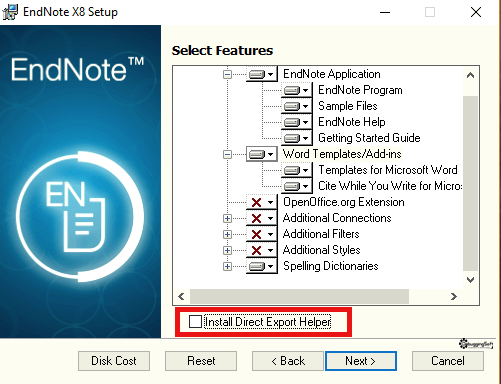Select the Word Templates/Add-ins label
The width and height of the screenshot is (501, 384).
342,154
